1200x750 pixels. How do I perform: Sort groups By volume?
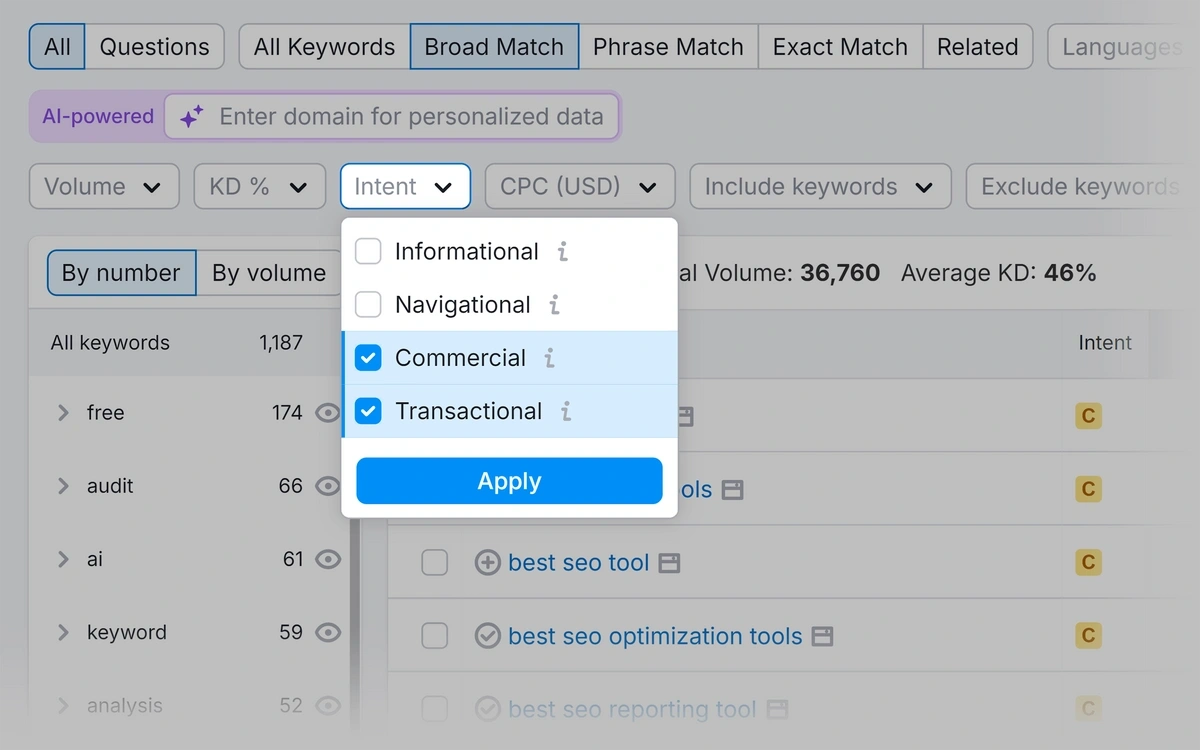coord(268,273)
